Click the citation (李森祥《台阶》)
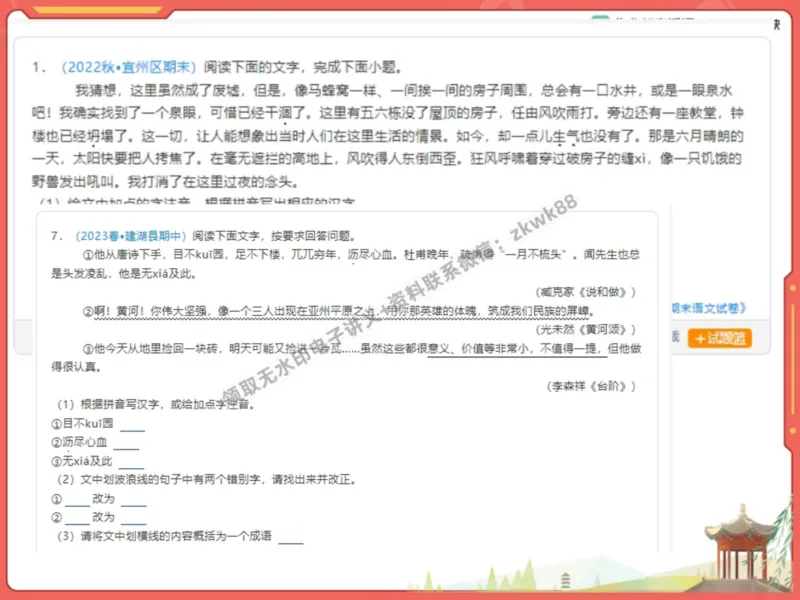The height and width of the screenshot is (600, 800). [x=591, y=386]
